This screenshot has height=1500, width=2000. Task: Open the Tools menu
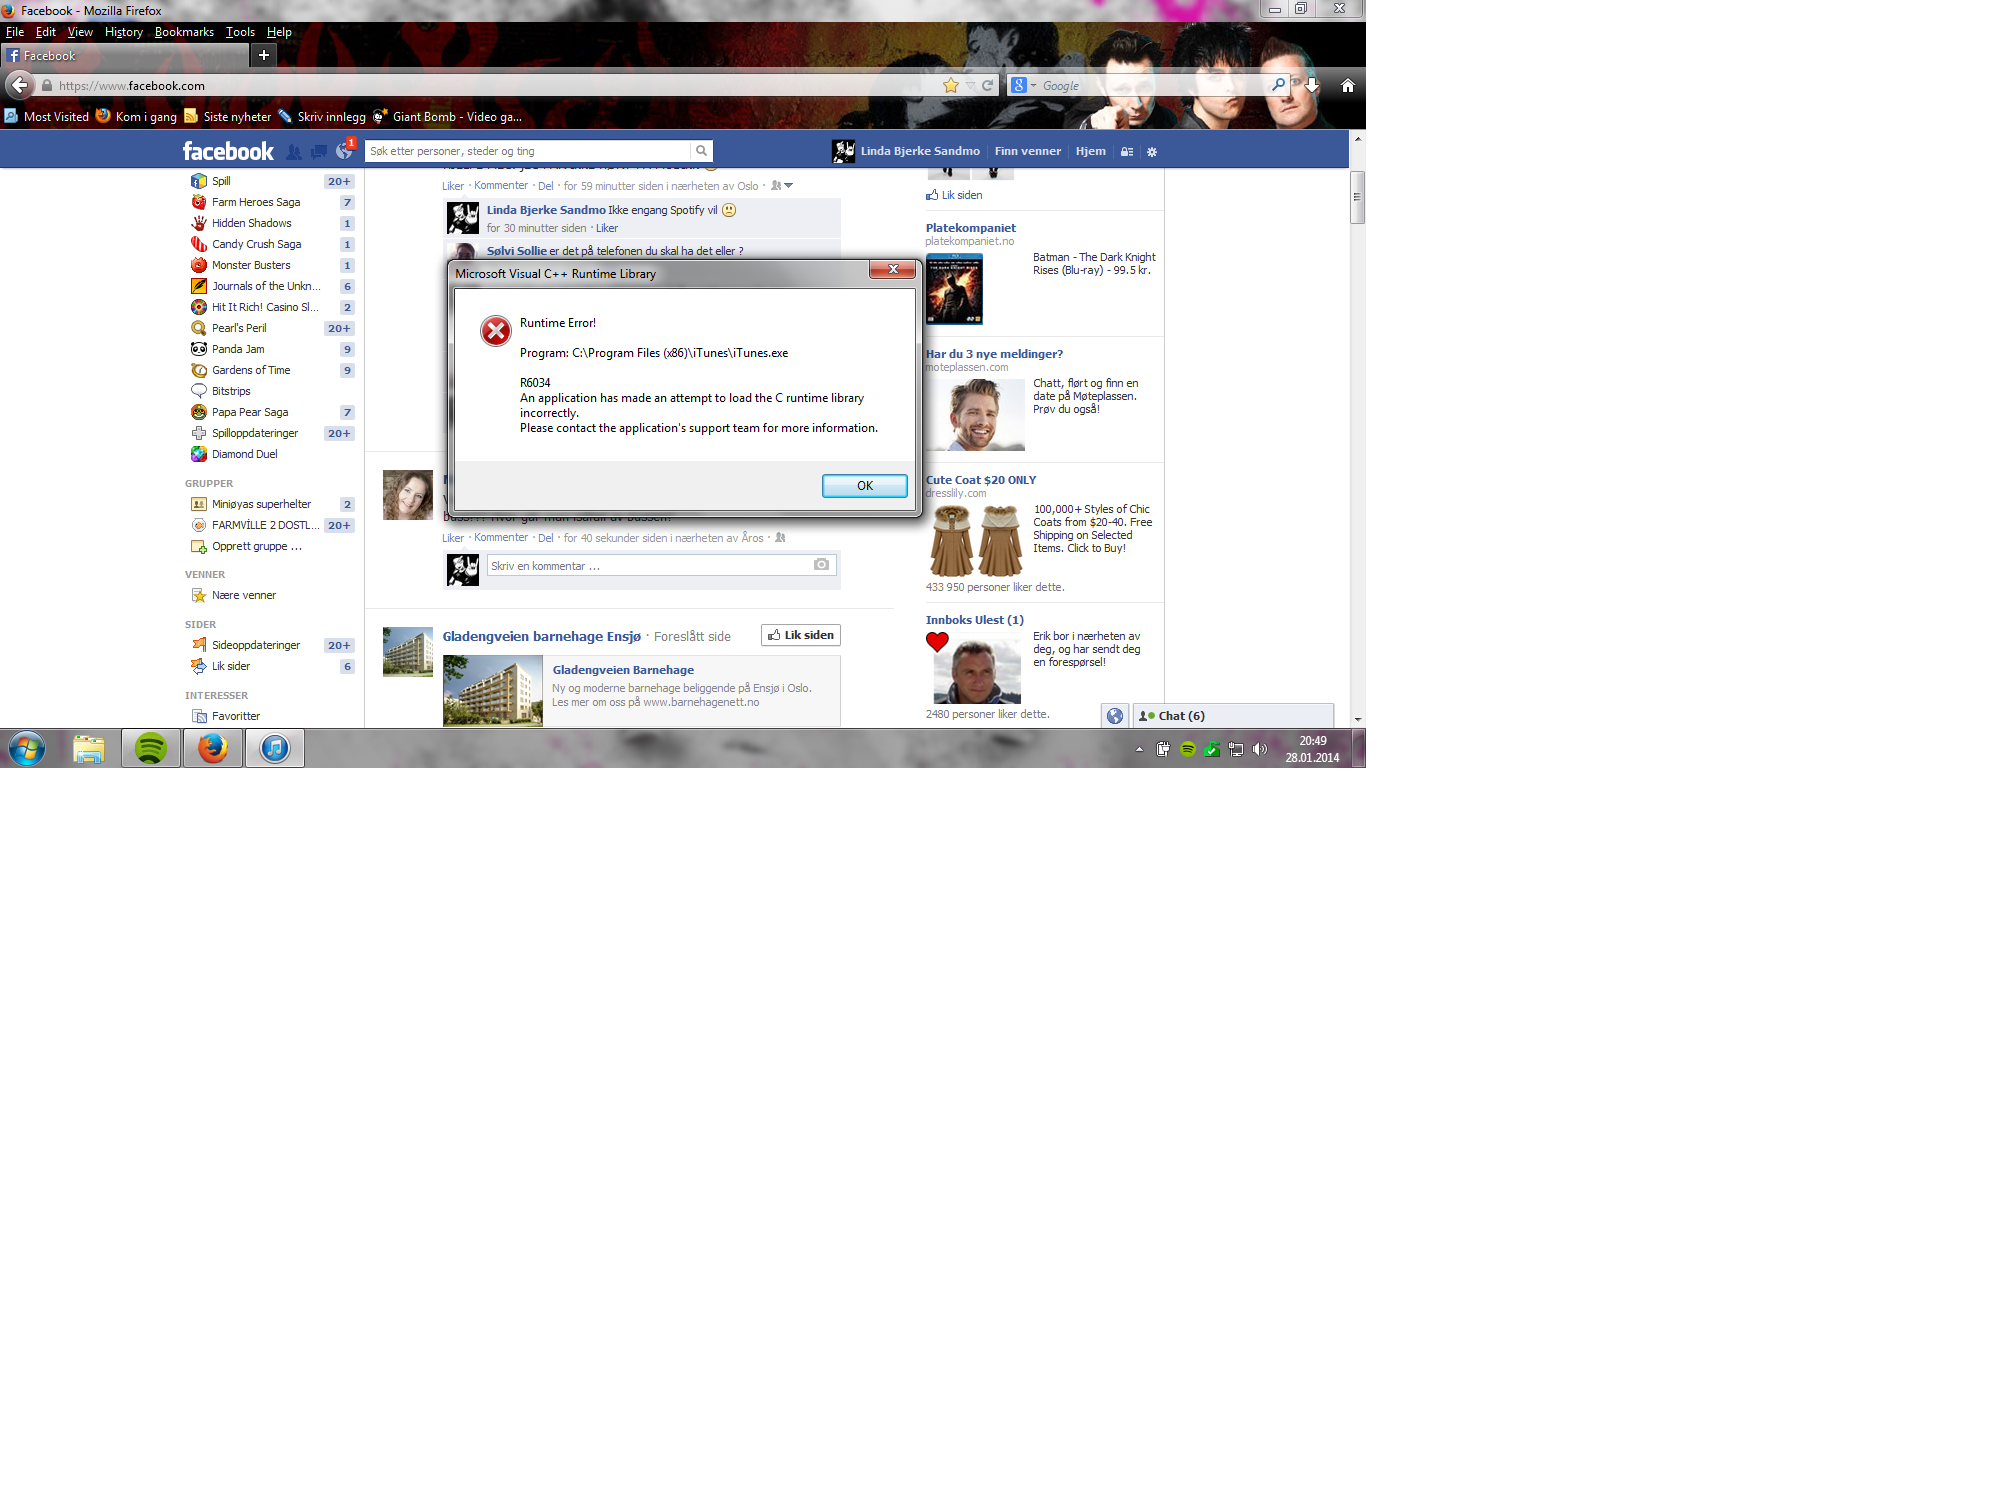[240, 32]
